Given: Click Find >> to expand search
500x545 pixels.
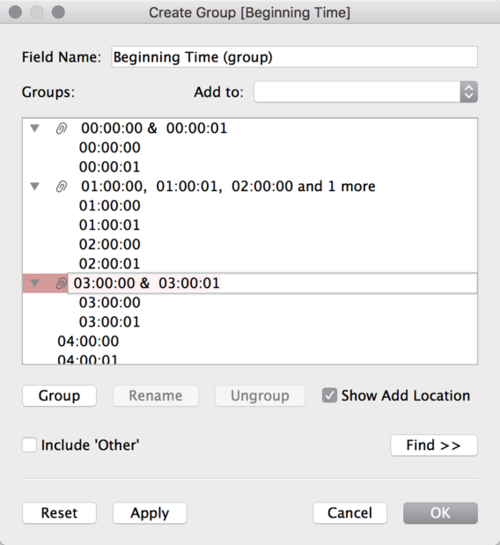Looking at the screenshot, I should (x=434, y=445).
